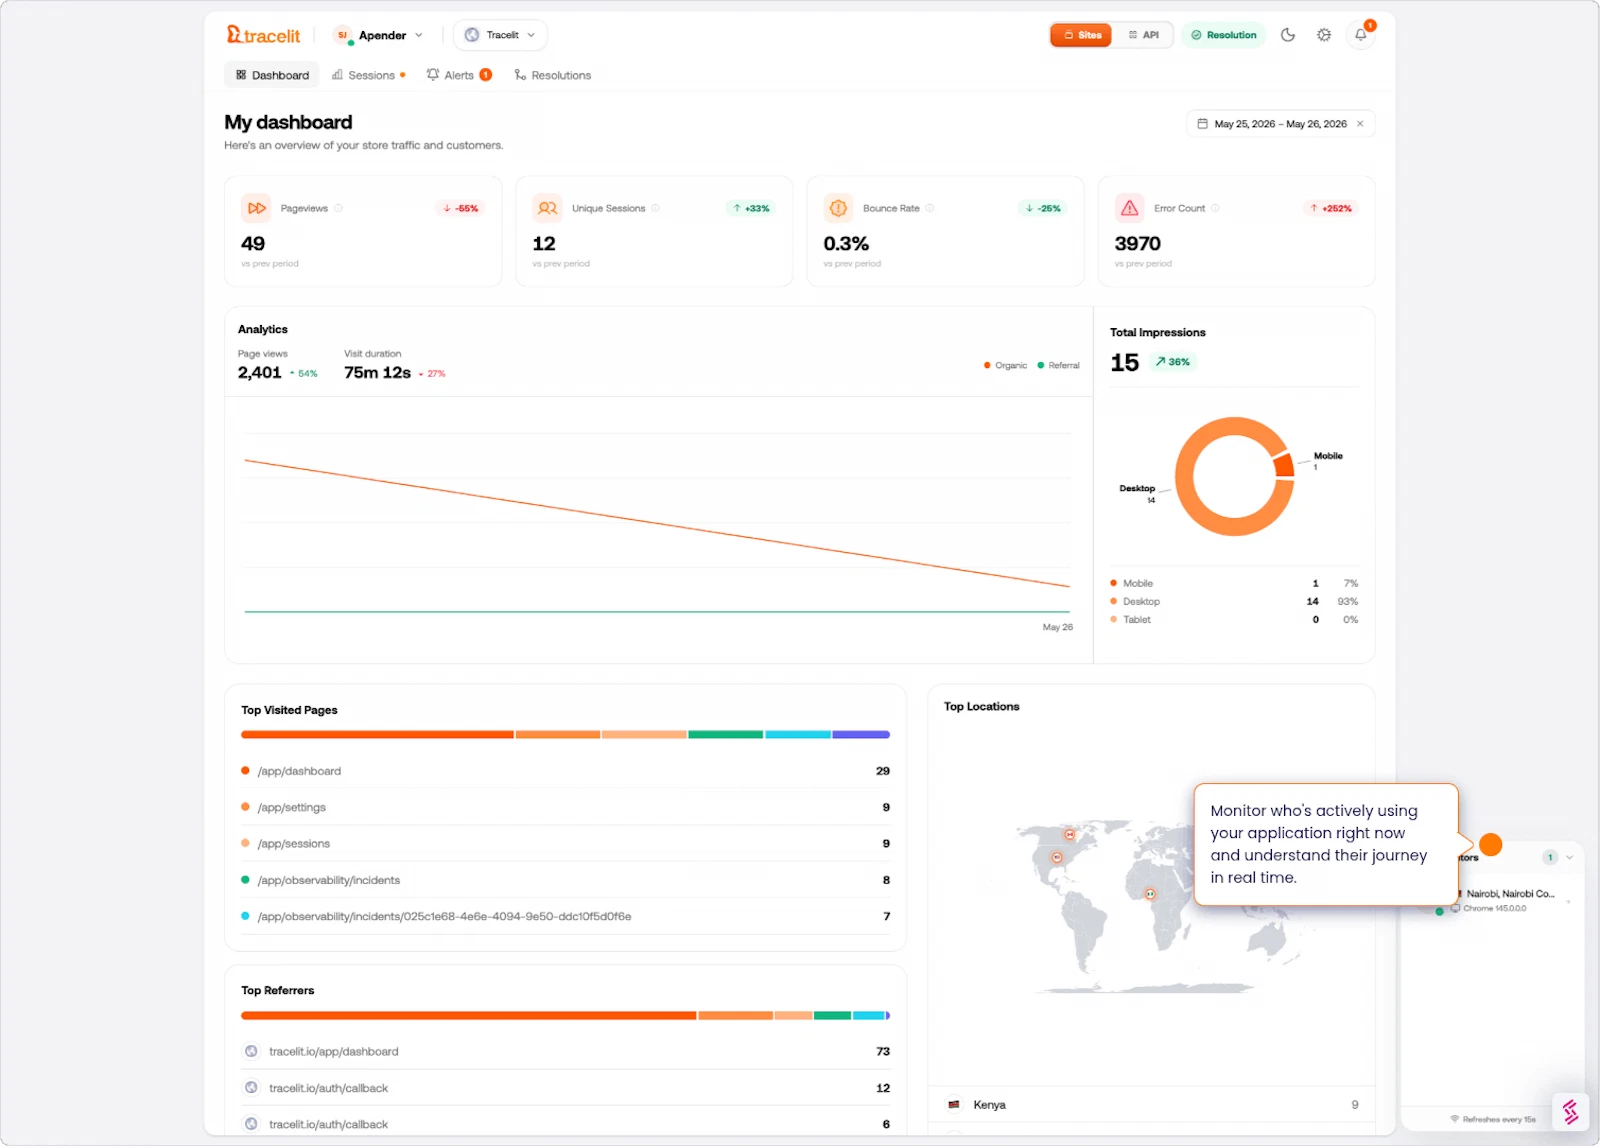The image size is (1600, 1146).
Task: Switch to the Resolutions tab
Action: (553, 75)
